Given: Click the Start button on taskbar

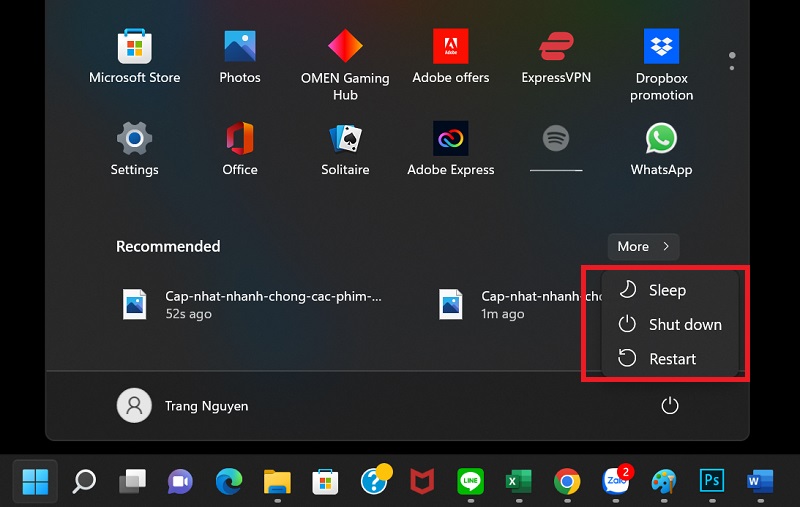Looking at the screenshot, I should [35, 481].
